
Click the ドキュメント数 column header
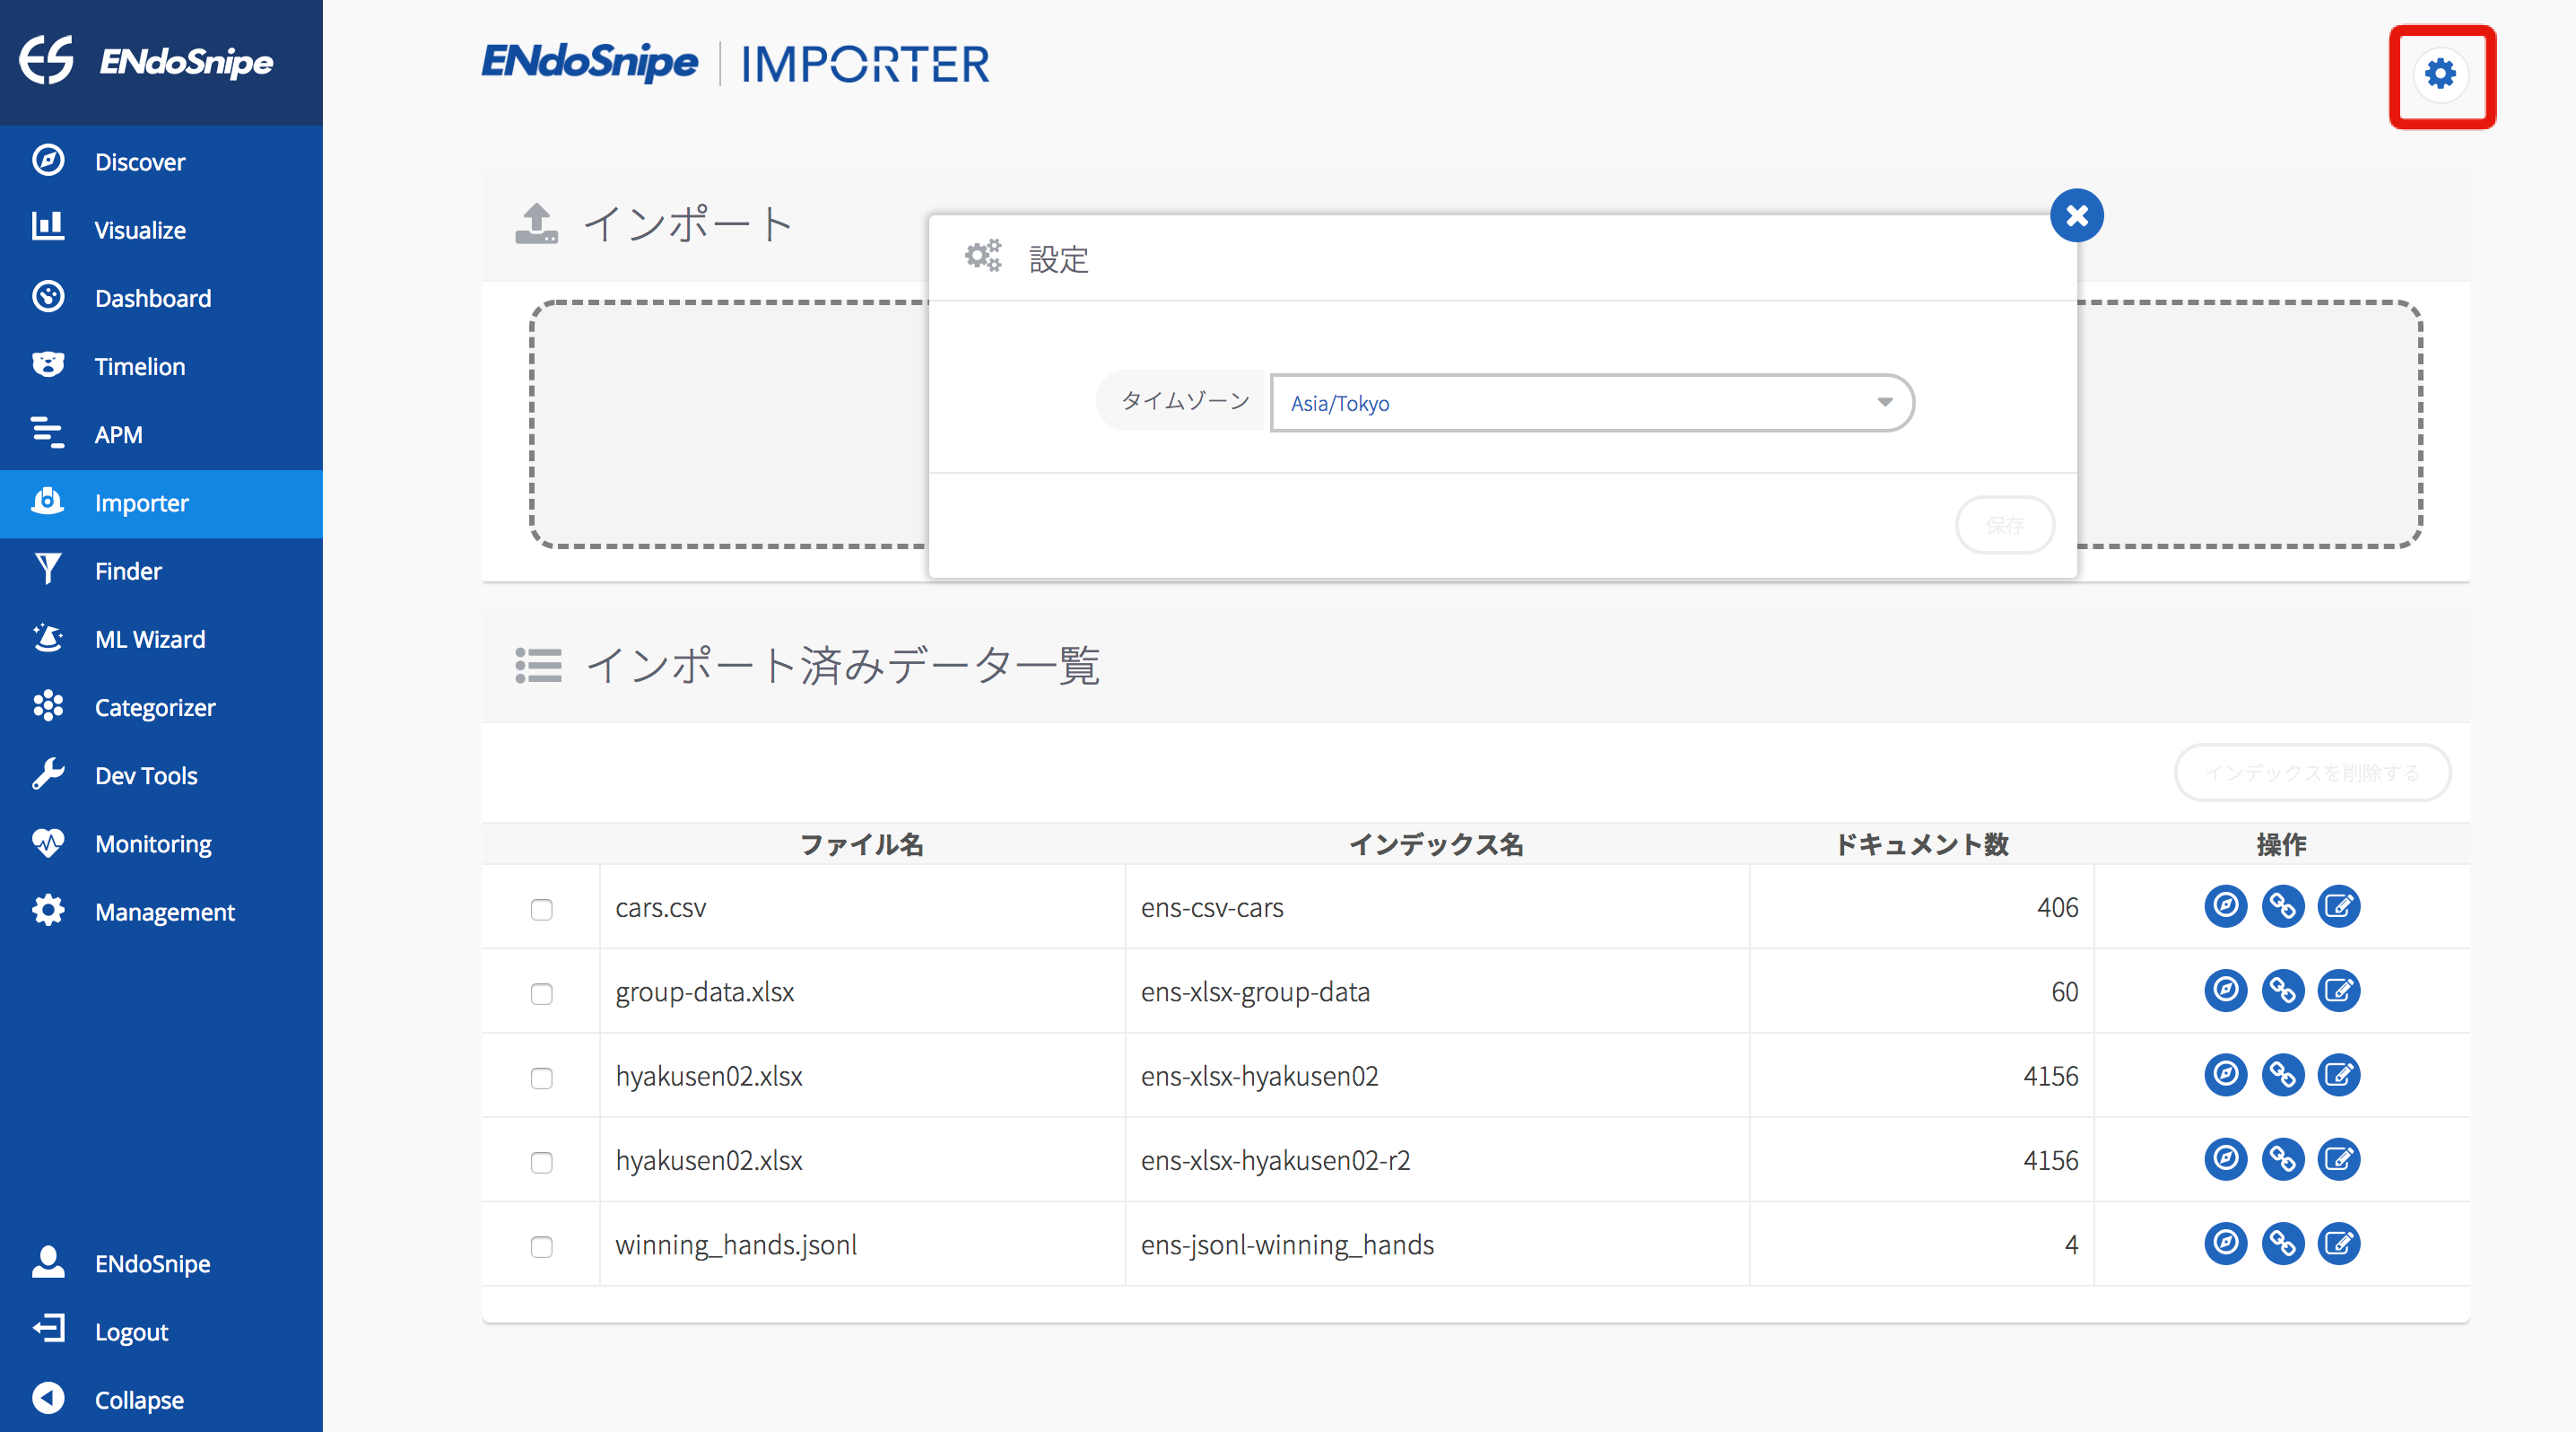coord(1921,844)
